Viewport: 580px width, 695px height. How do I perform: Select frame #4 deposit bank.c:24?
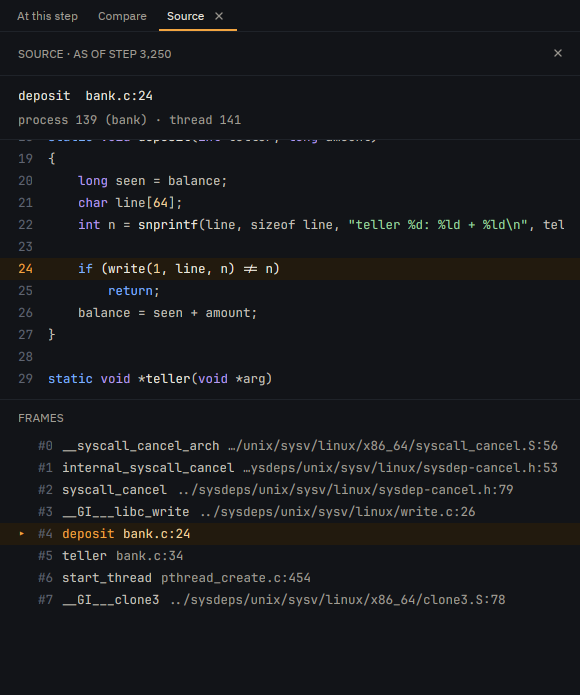pyautogui.click(x=290, y=534)
